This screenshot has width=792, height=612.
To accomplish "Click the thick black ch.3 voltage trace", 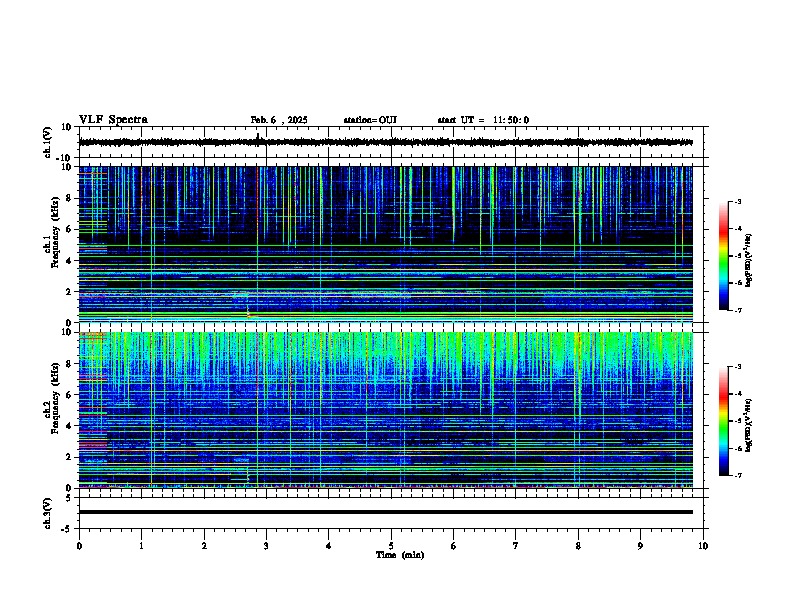I will click(x=386, y=512).
